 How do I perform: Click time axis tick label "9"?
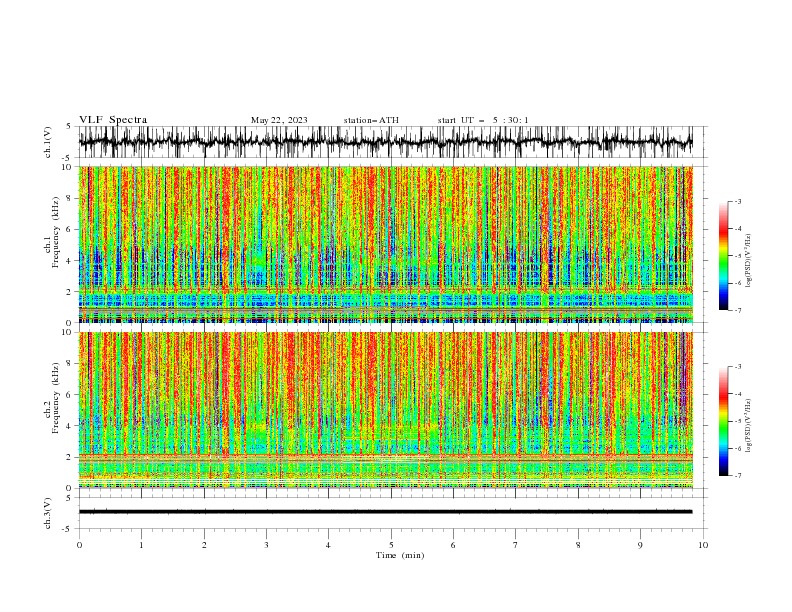(640, 545)
